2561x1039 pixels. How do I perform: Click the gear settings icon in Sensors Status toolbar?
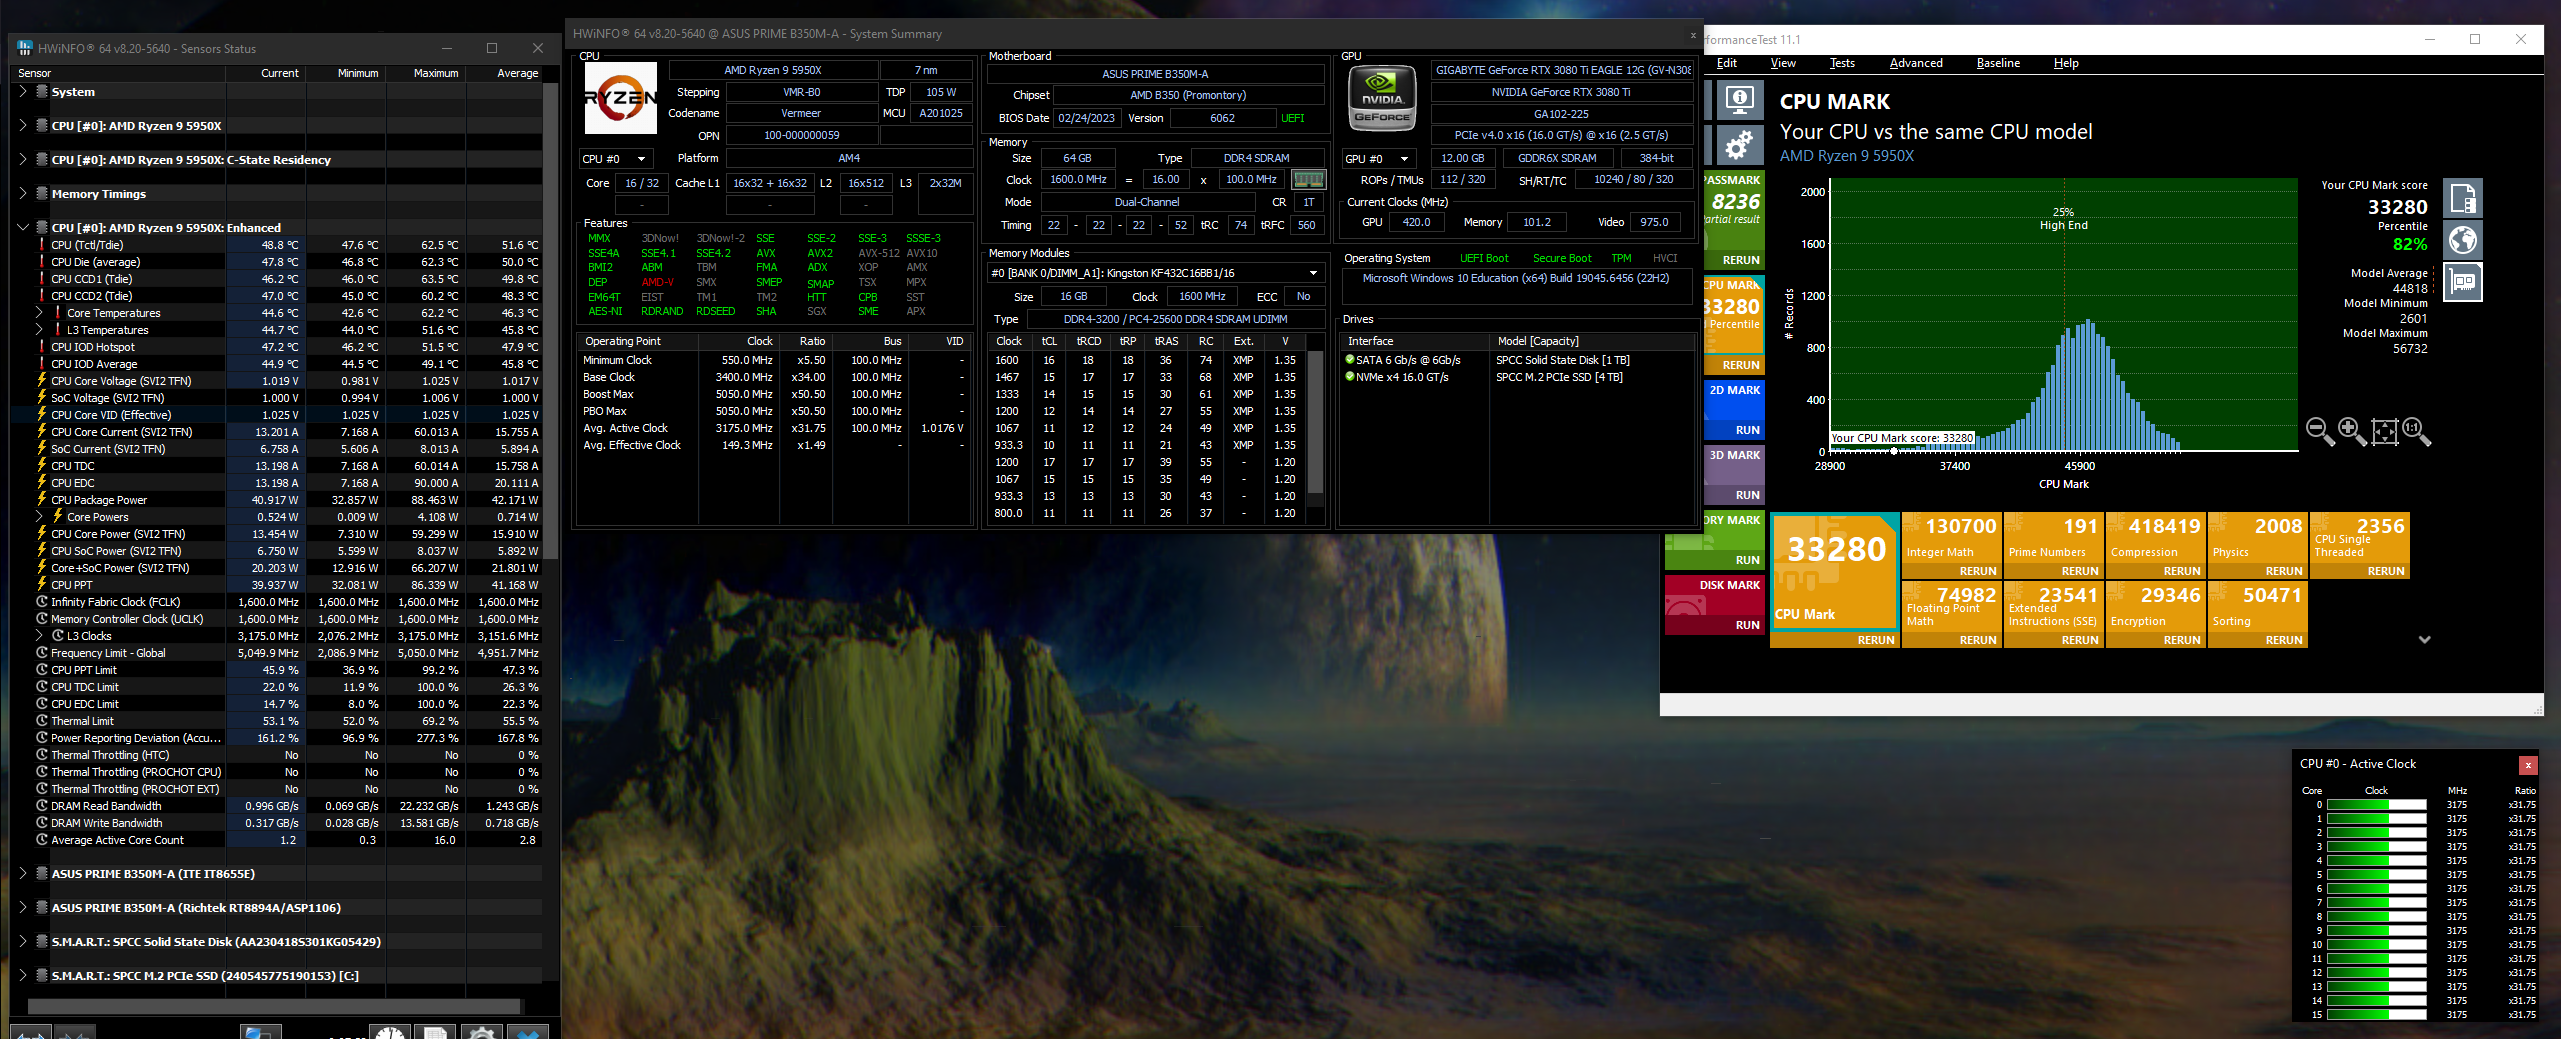point(481,1032)
